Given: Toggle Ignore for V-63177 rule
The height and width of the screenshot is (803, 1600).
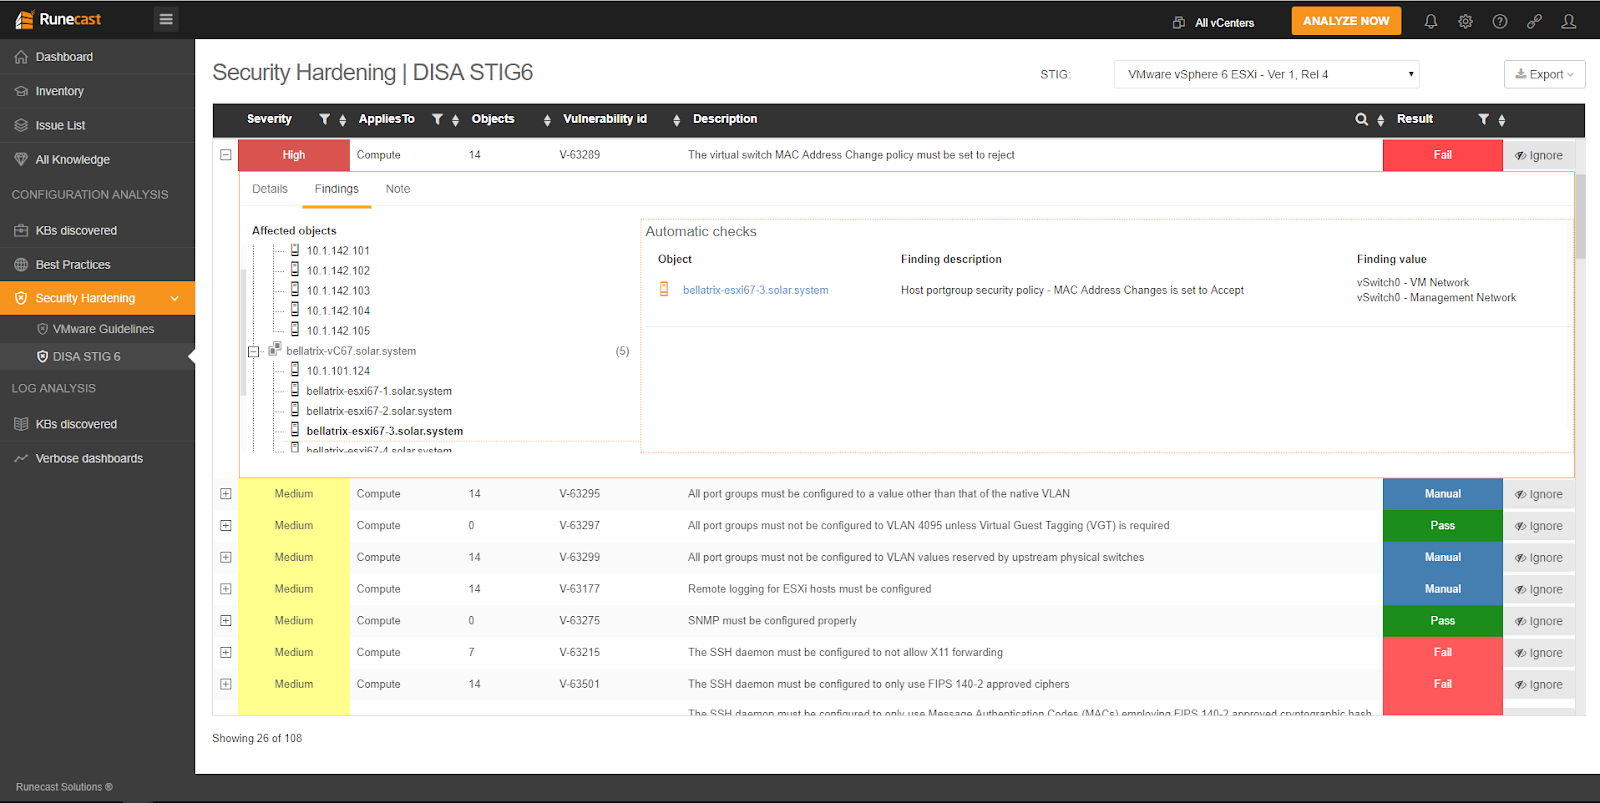Looking at the screenshot, I should point(1539,589).
